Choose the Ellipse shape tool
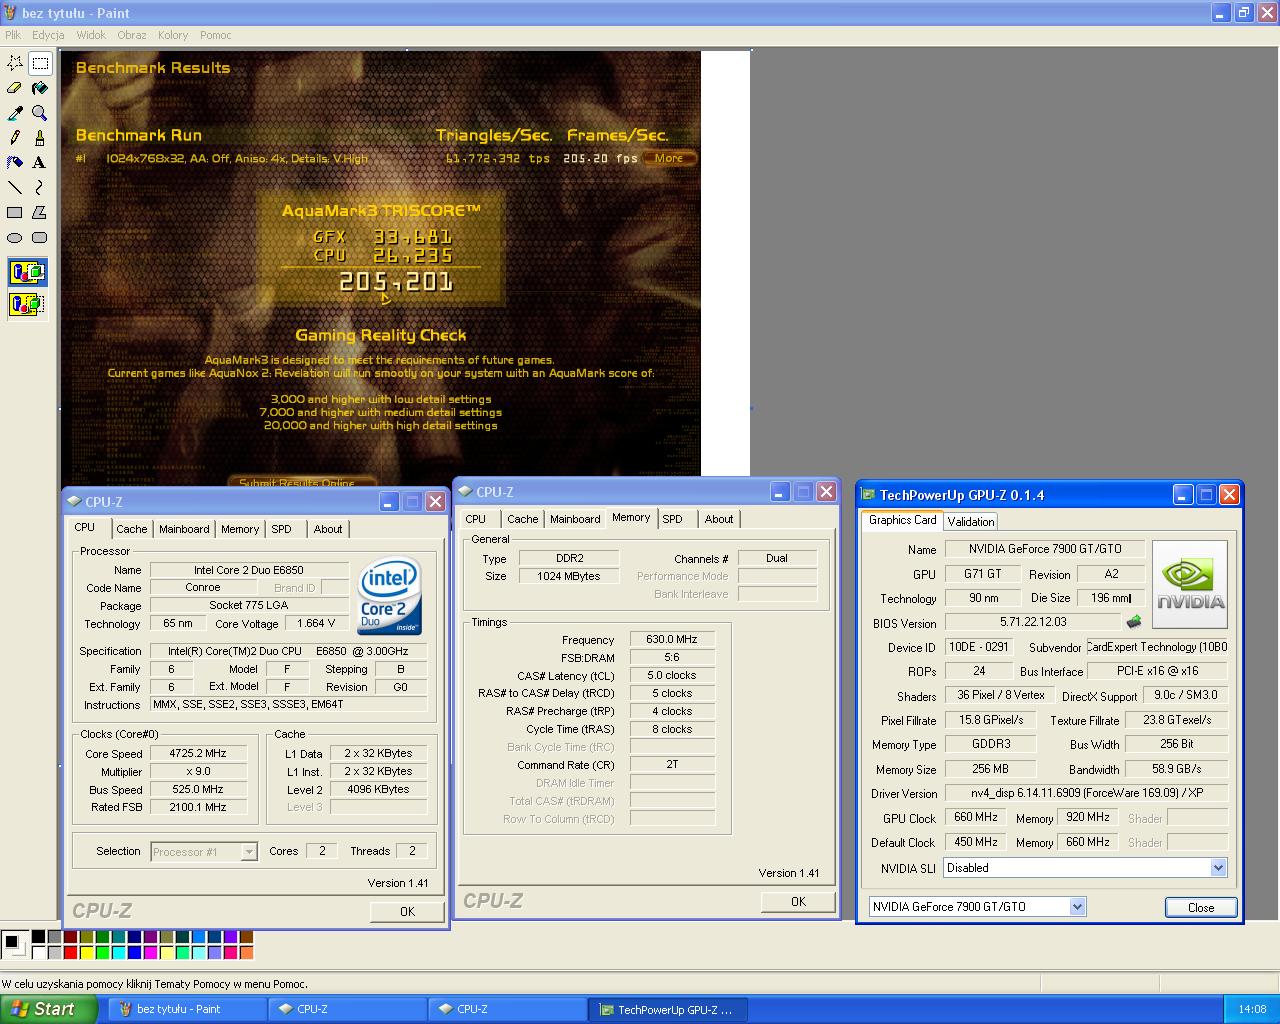This screenshot has width=1280, height=1024. pyautogui.click(x=15, y=237)
